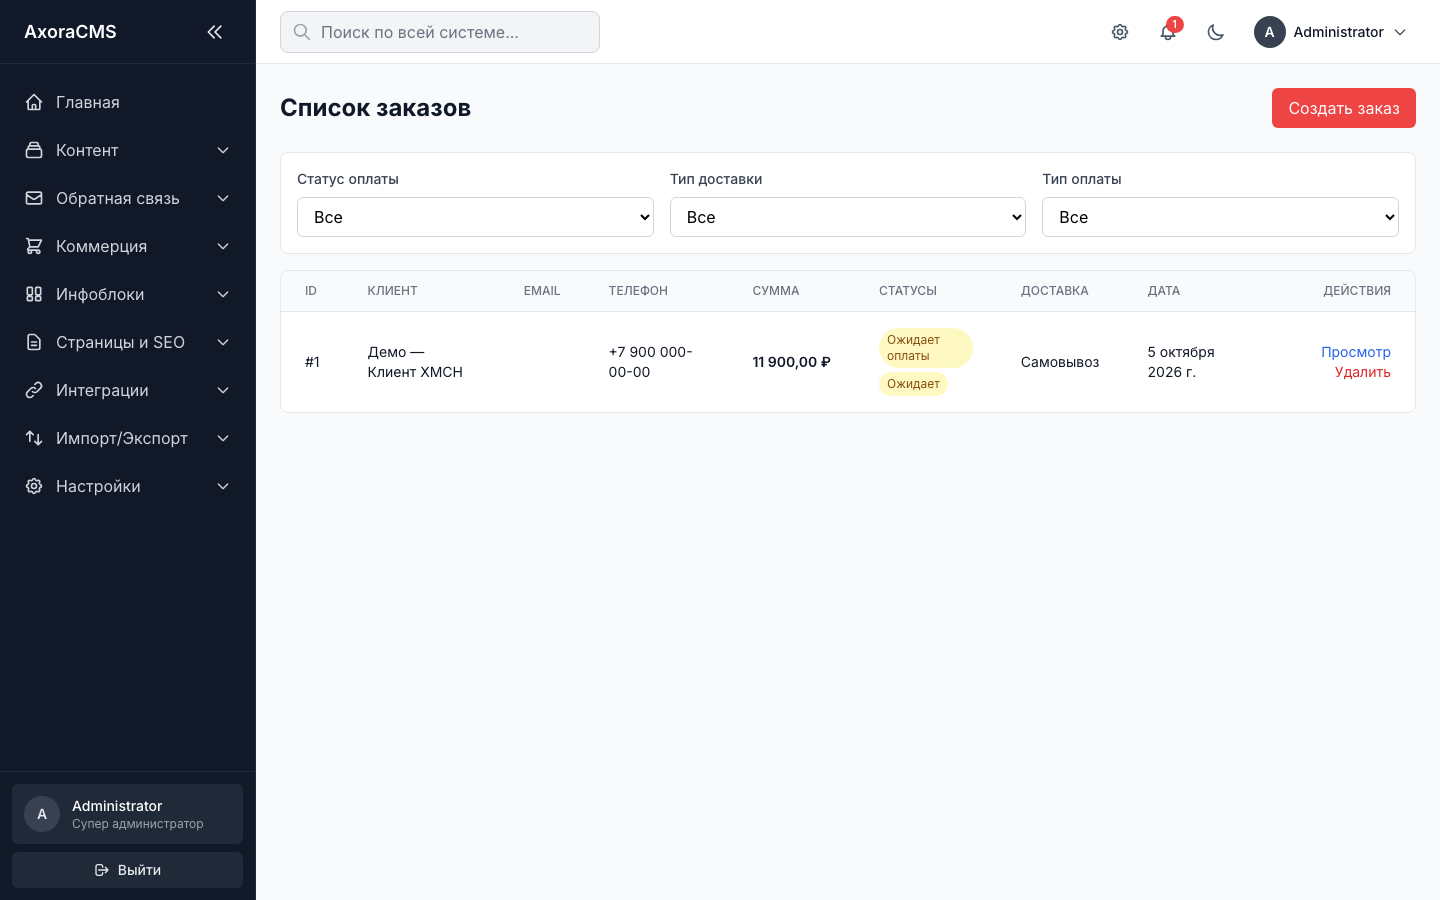
Task: Open the notifications bell
Action: click(x=1168, y=32)
